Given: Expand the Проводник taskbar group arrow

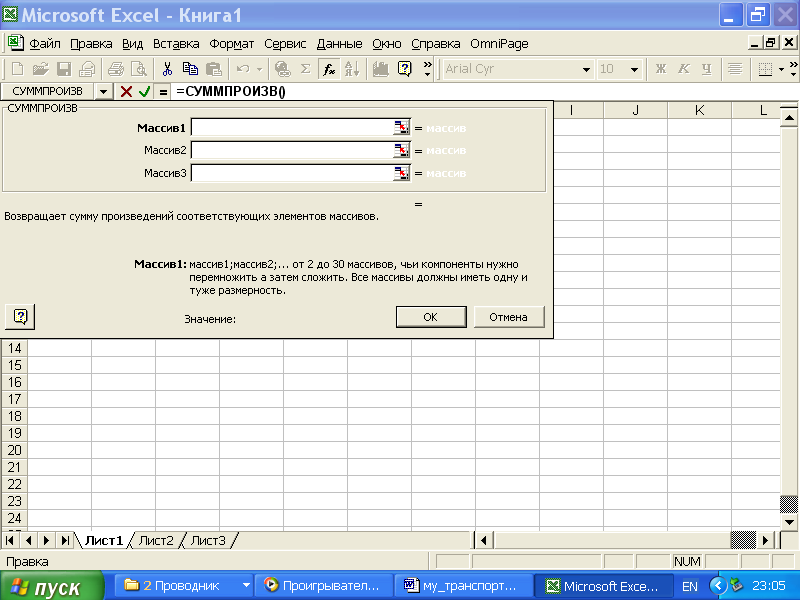Looking at the screenshot, I should click(246, 585).
